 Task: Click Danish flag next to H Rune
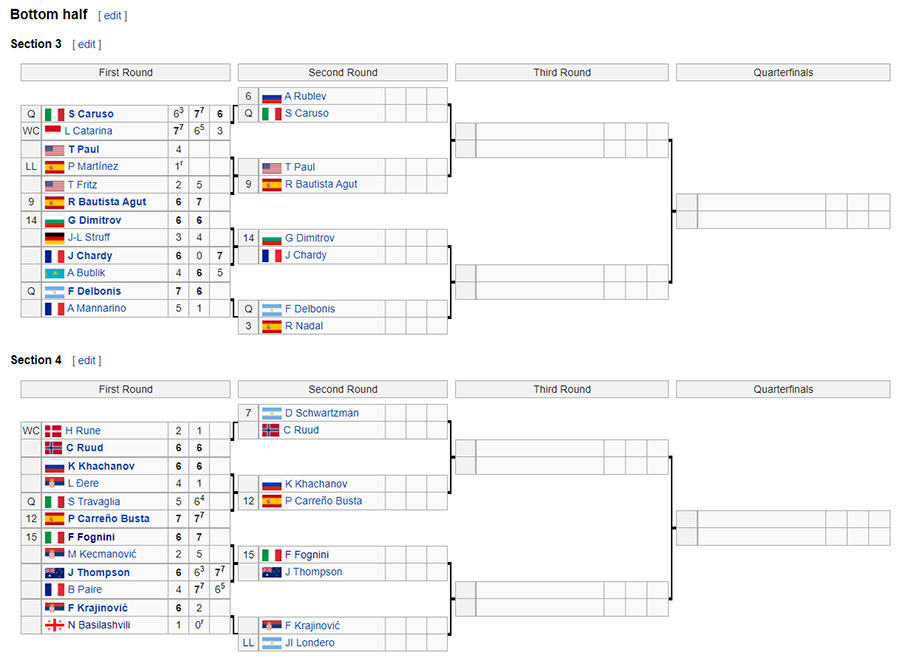[53, 431]
